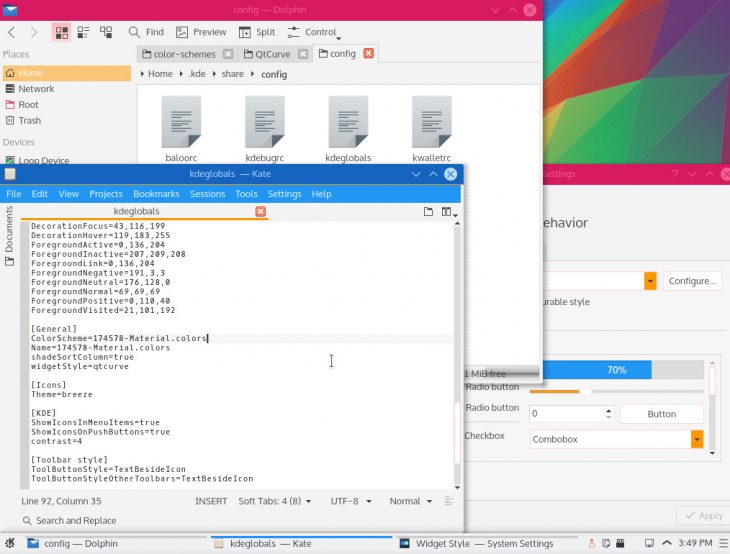Click Button in style preview
This screenshot has width=730, height=554.
[662, 414]
